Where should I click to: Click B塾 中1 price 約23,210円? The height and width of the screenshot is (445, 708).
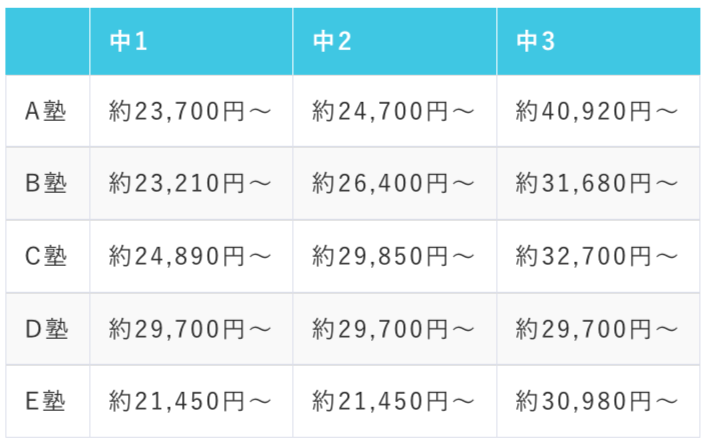coord(190,183)
